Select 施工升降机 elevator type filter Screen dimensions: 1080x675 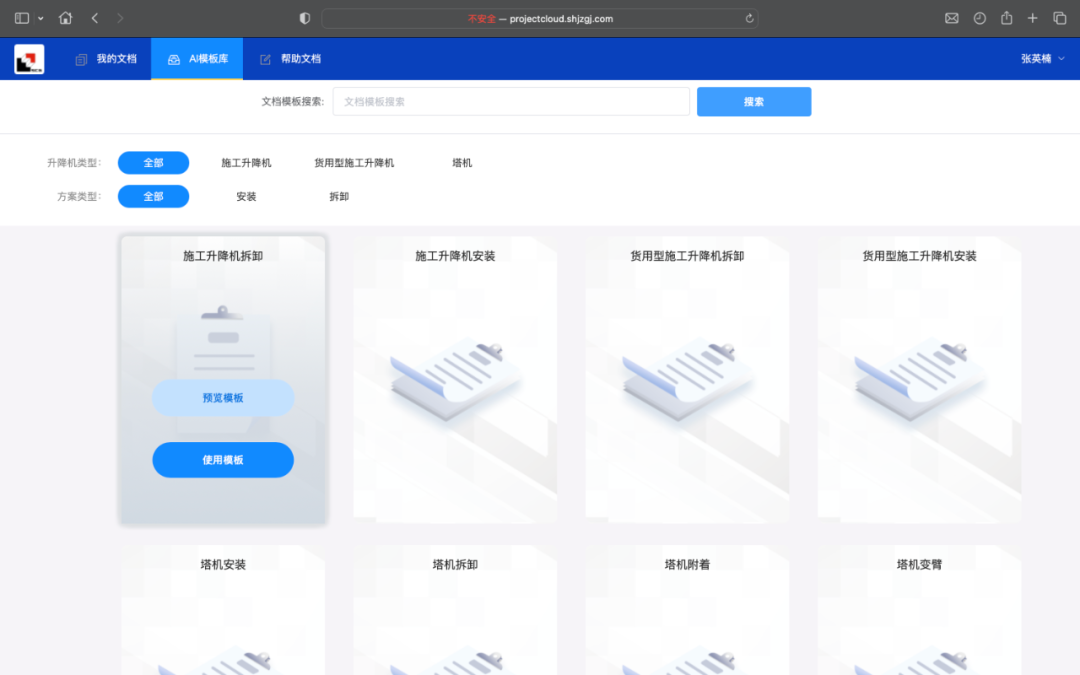click(x=246, y=162)
